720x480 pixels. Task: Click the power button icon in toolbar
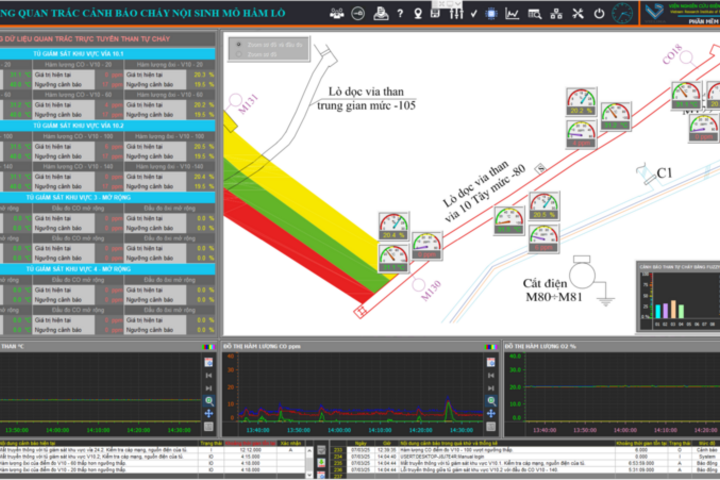pos(599,13)
